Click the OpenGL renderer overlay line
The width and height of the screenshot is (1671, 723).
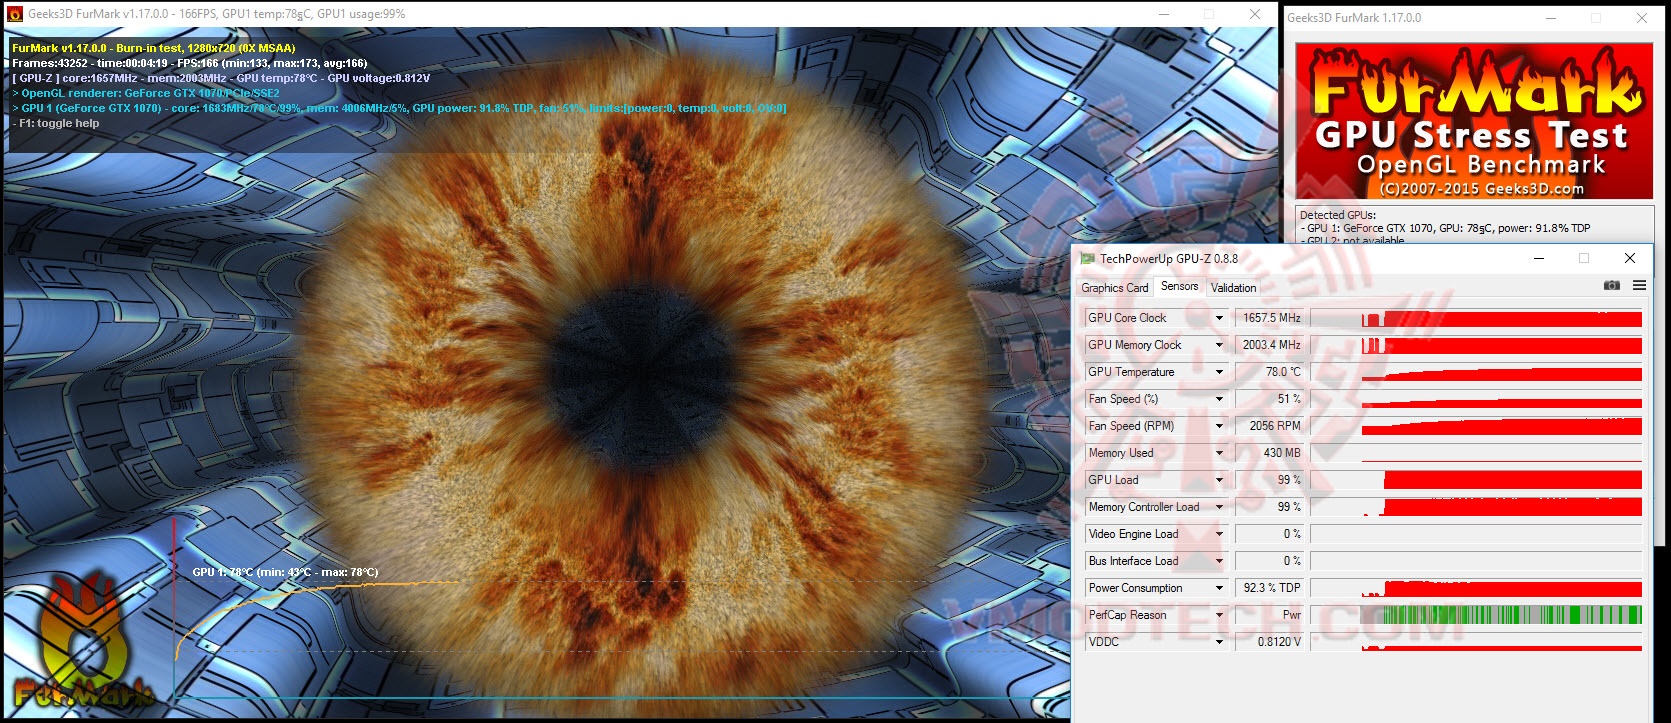pyautogui.click(x=146, y=93)
